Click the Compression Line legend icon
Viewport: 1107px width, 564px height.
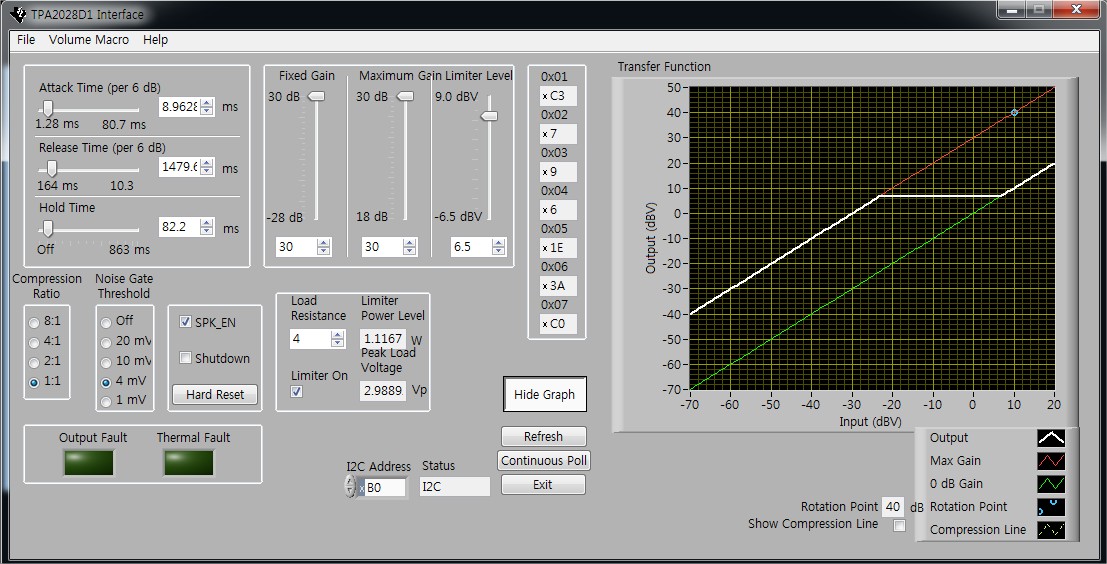pos(1051,529)
